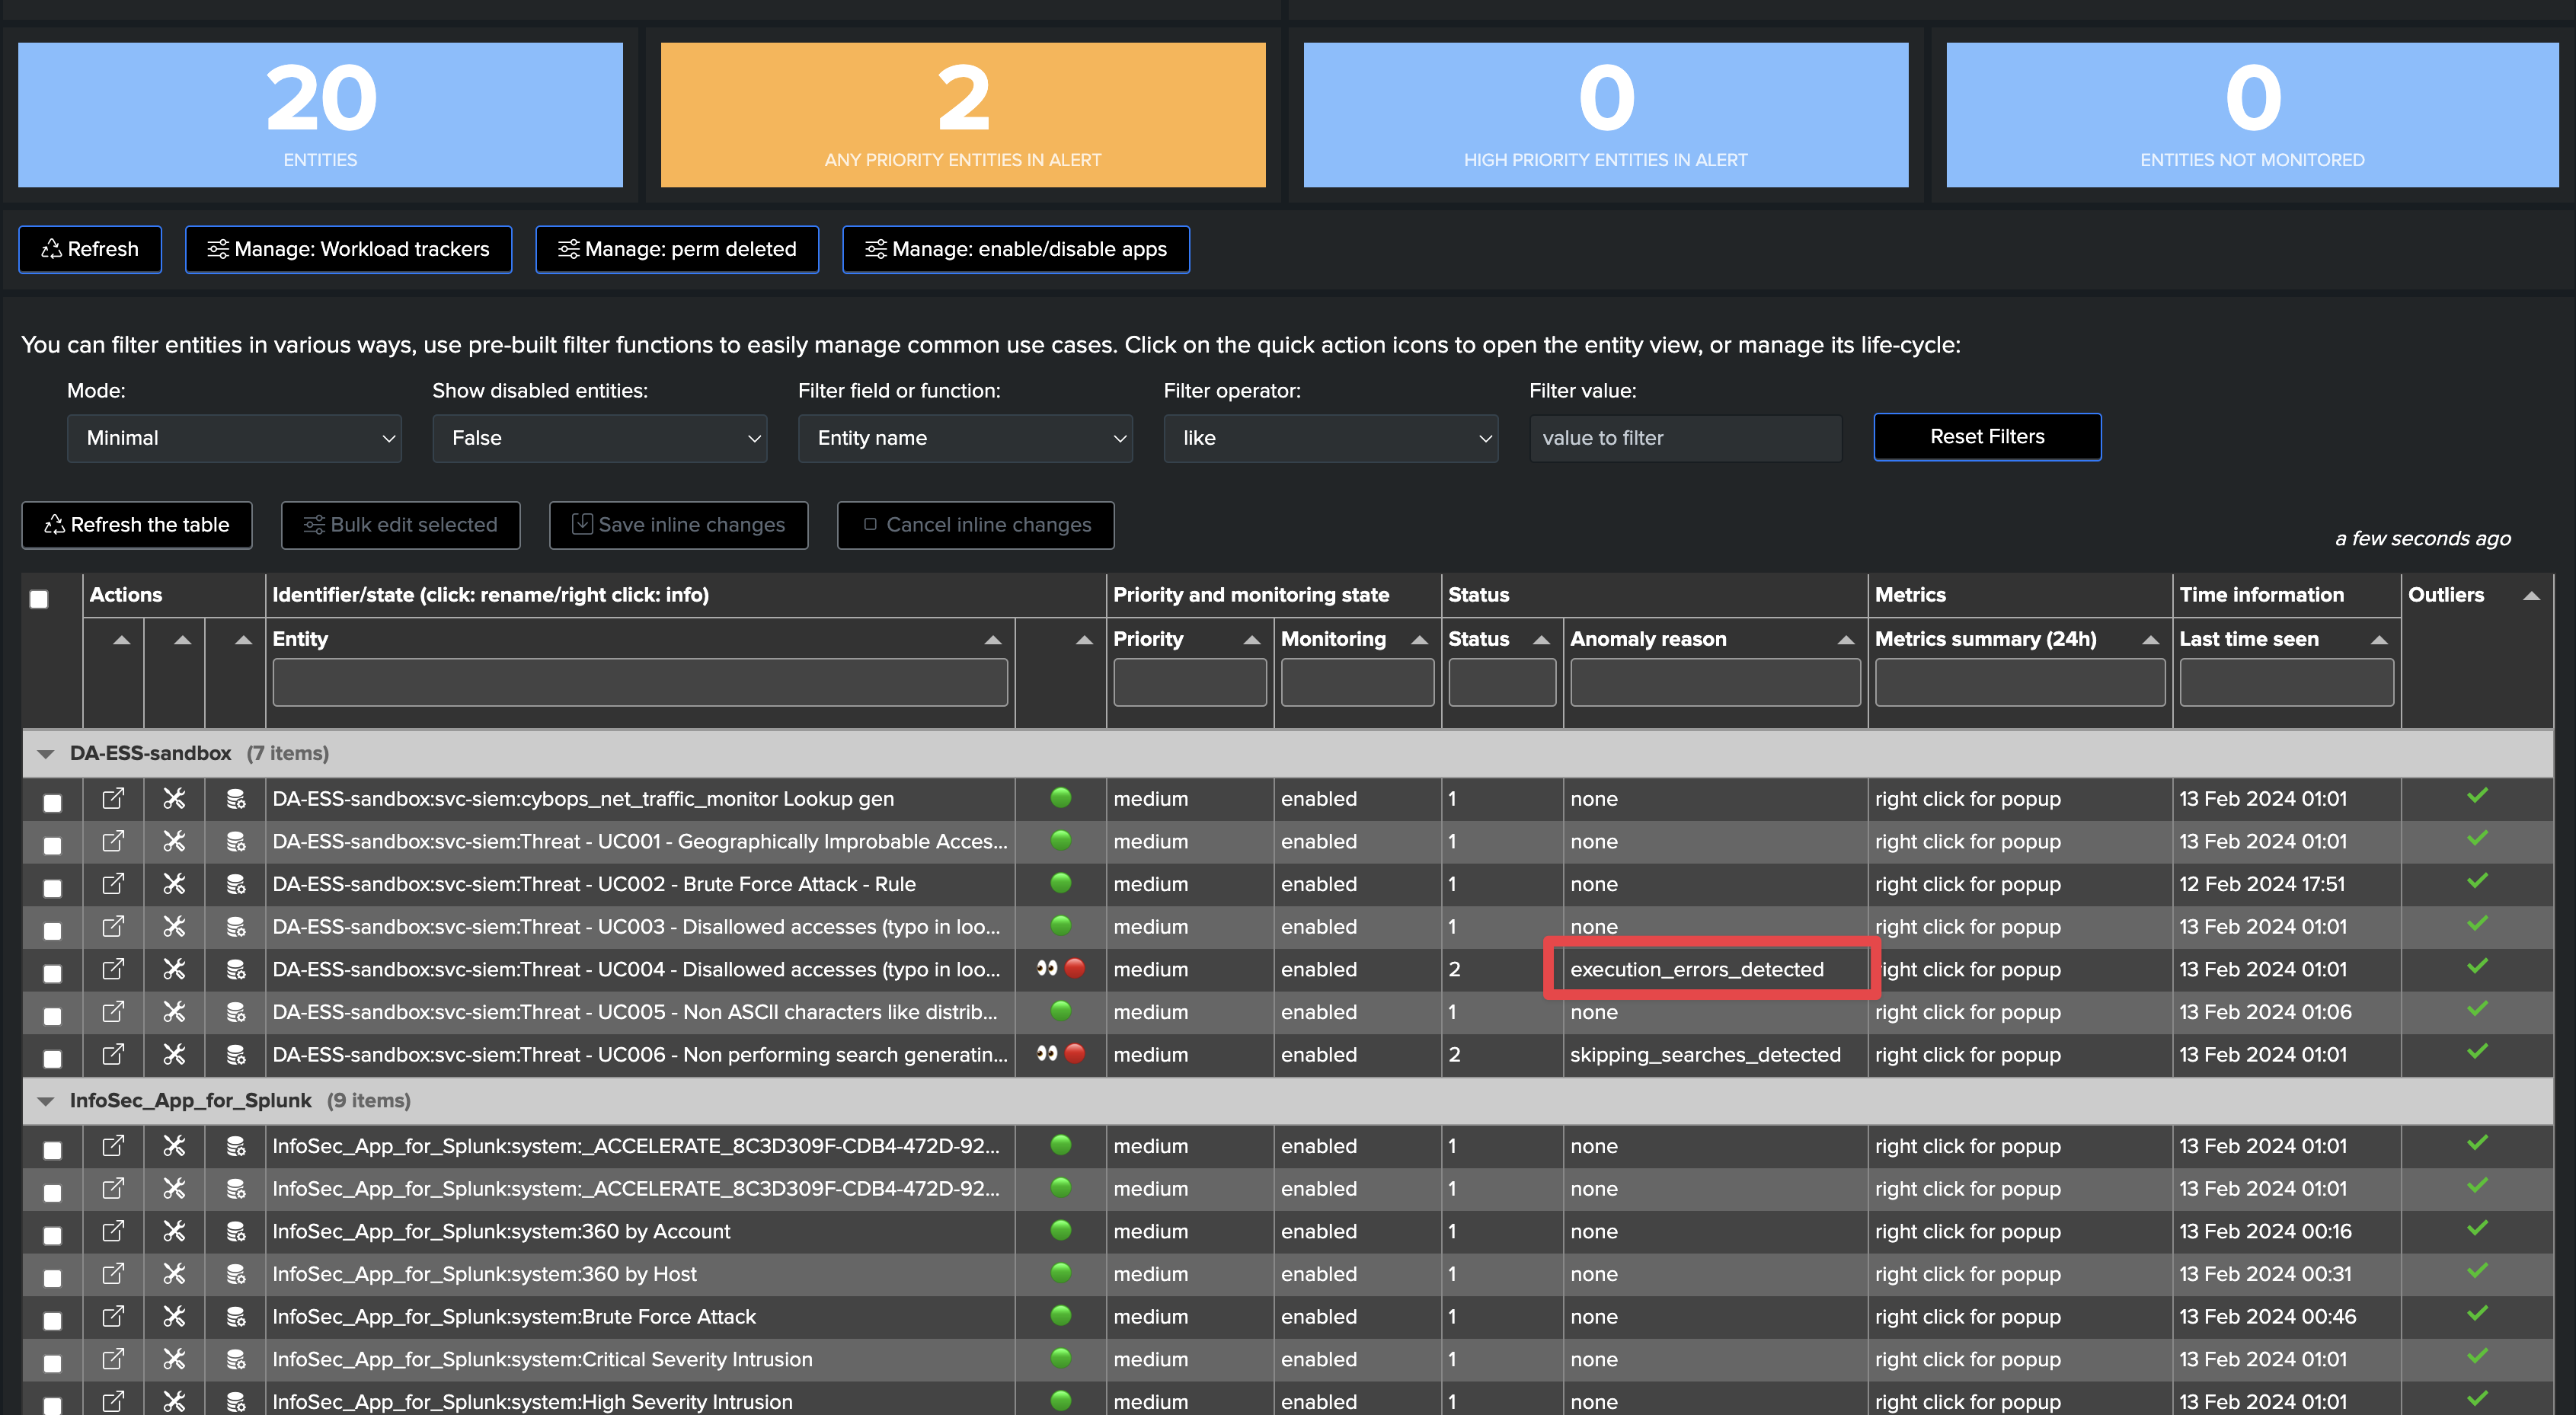Tick the select-all checkbox in table header
Image resolution: width=2576 pixels, height=1415 pixels.
pyautogui.click(x=39, y=598)
